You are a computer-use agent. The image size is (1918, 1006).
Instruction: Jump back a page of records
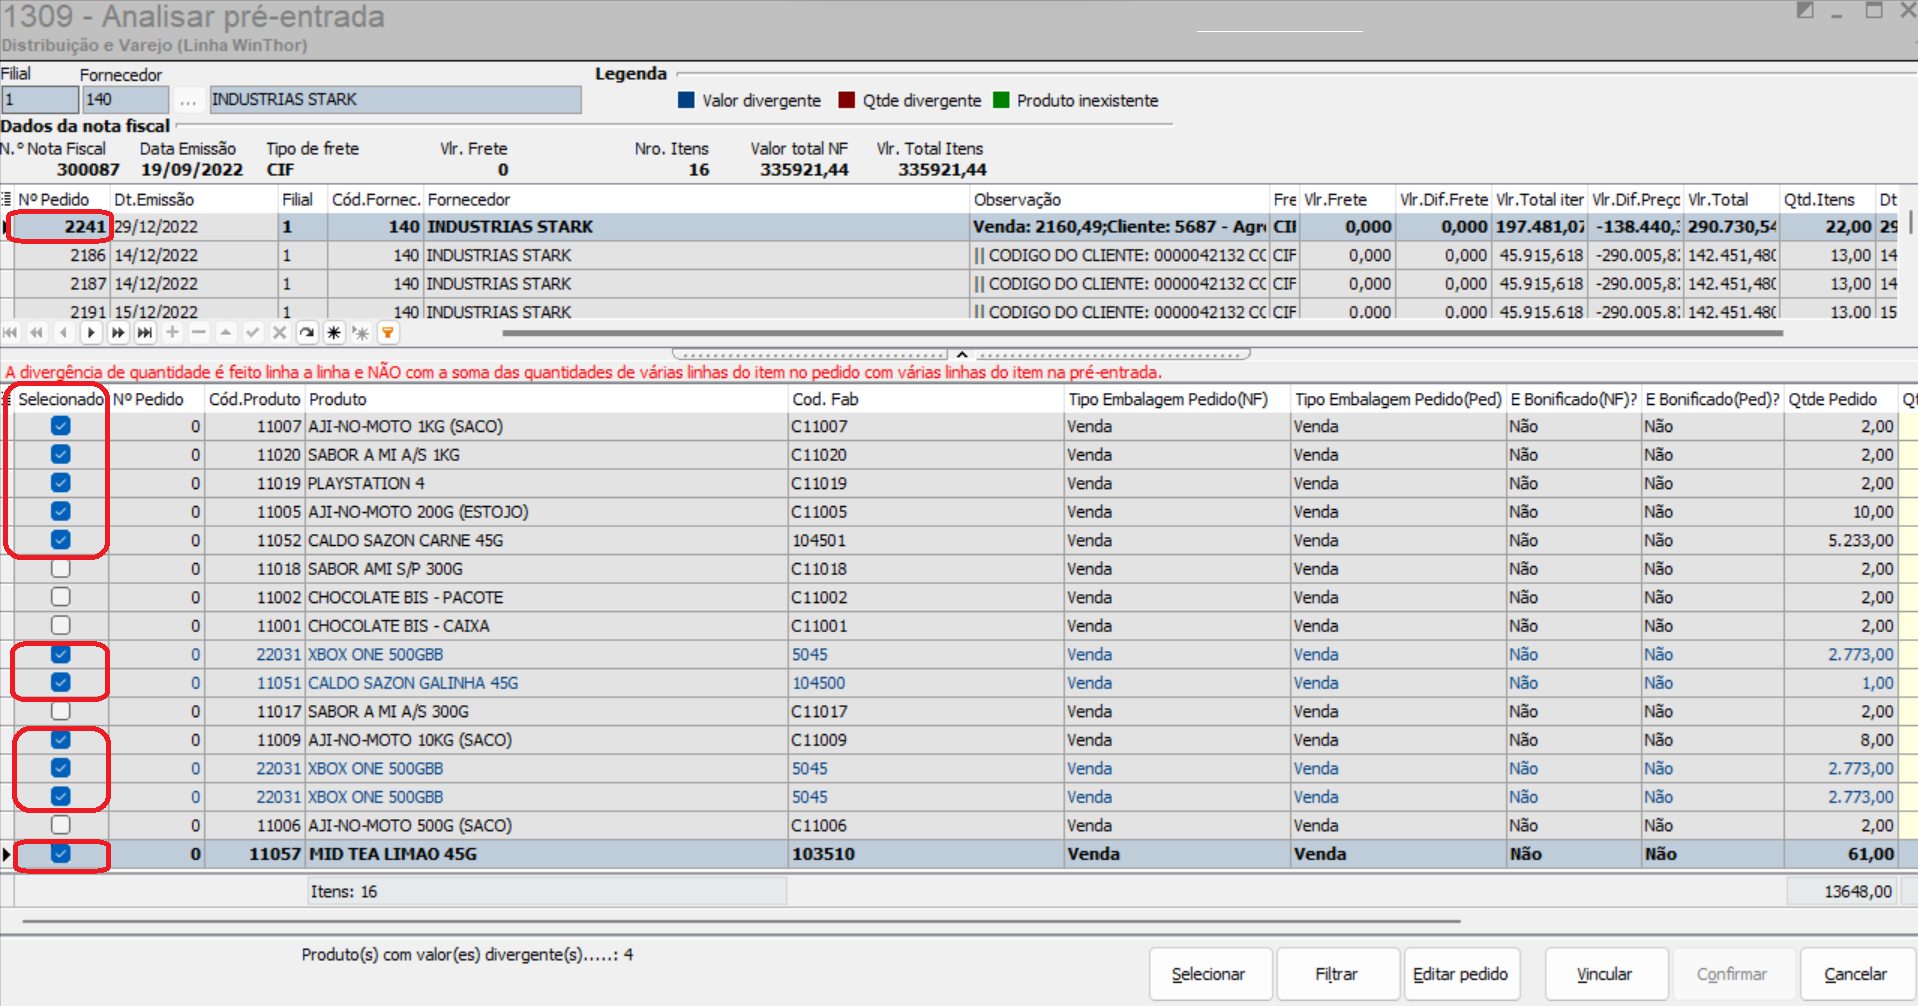click(x=37, y=333)
